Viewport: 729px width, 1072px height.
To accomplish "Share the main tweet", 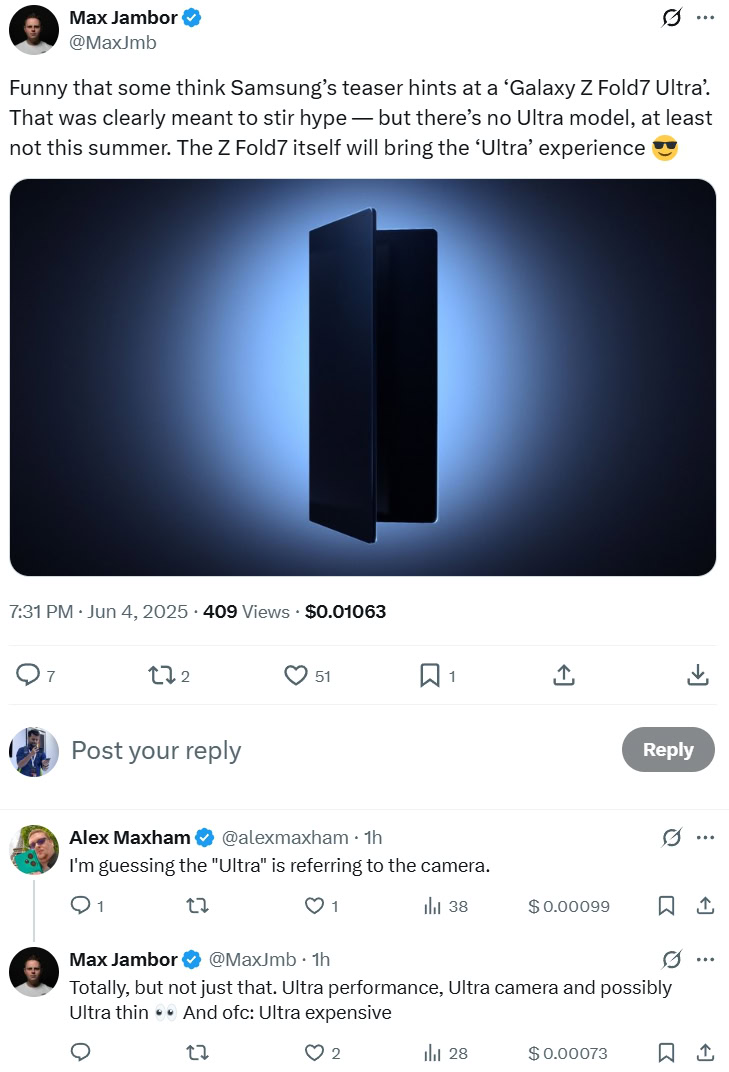I will tap(563, 676).
